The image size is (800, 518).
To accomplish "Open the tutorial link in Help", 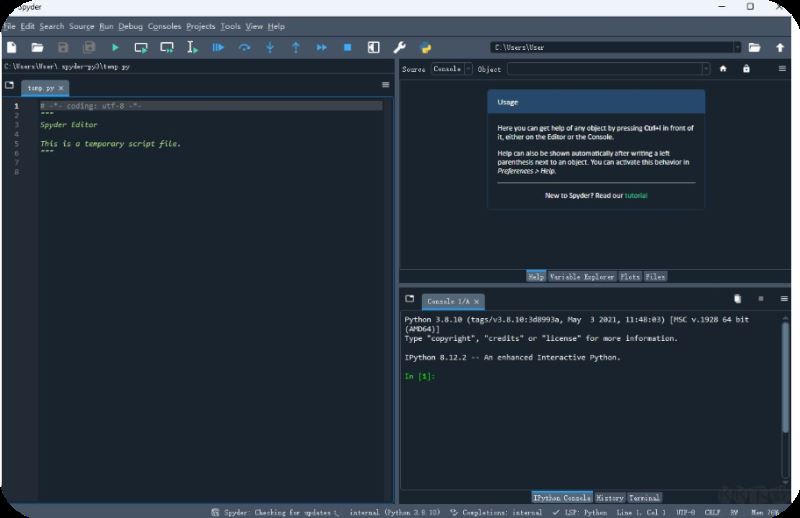I will pyautogui.click(x=636, y=195).
